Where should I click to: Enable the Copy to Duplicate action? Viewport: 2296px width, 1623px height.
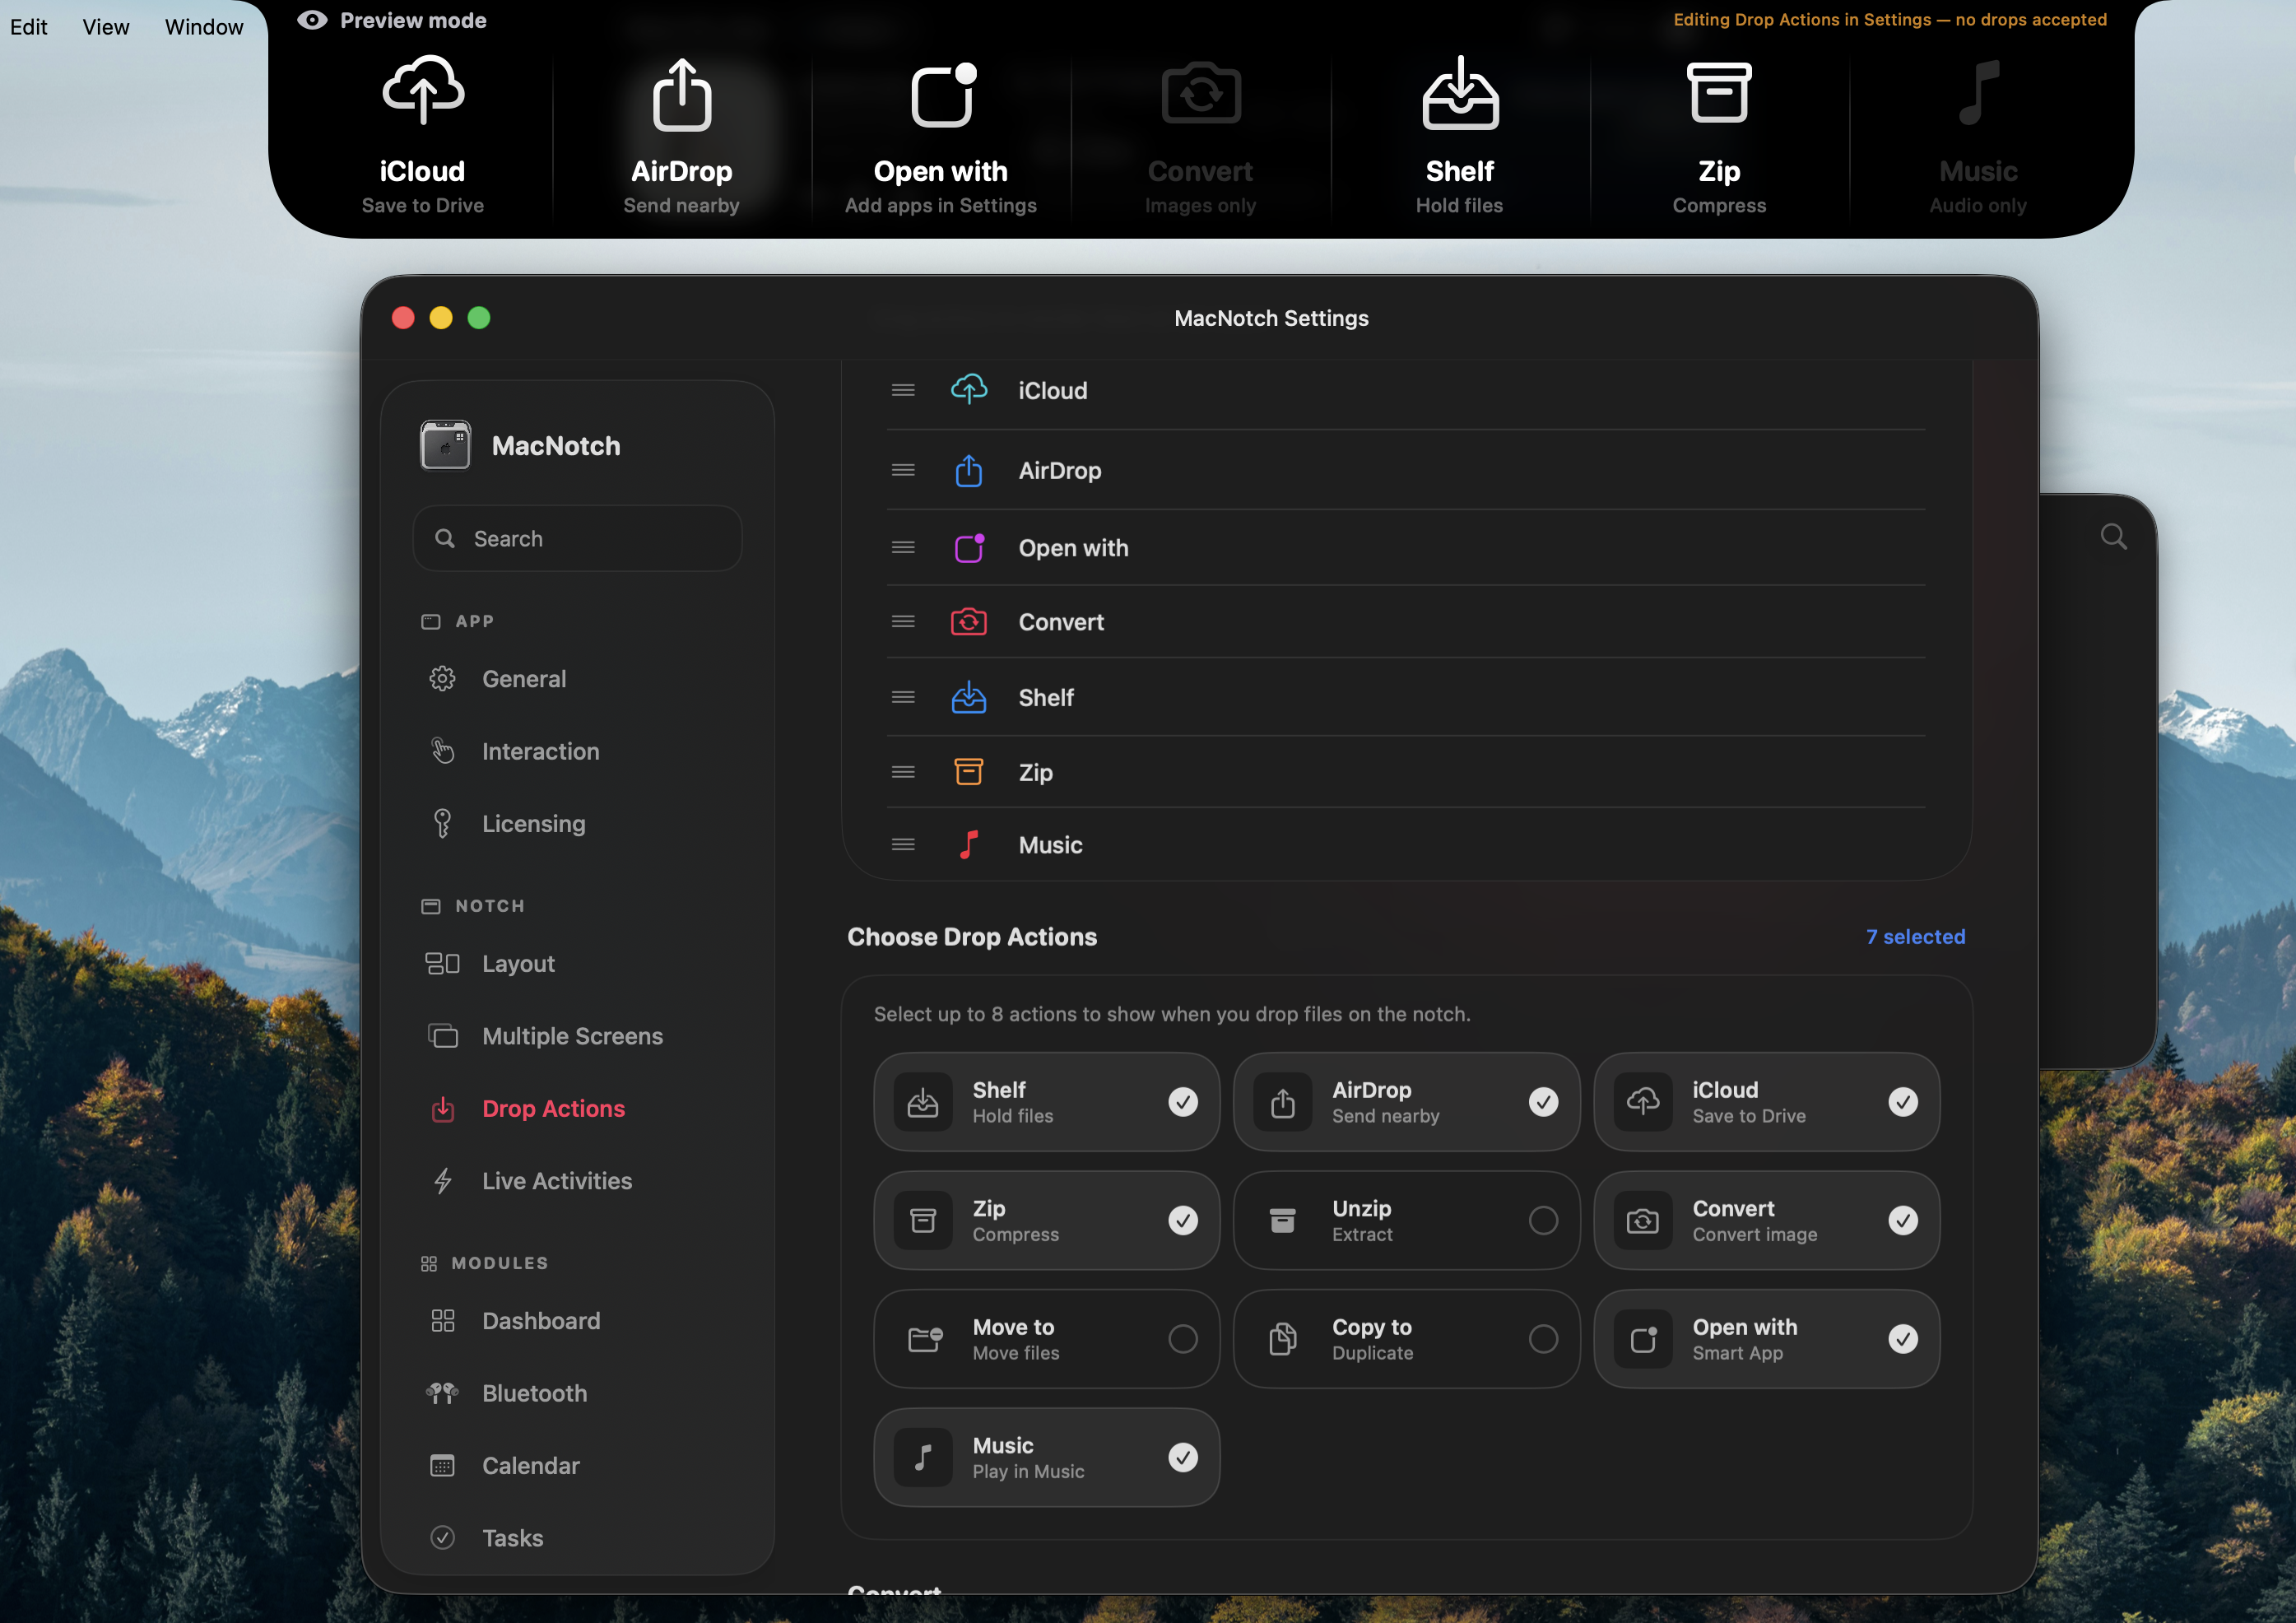click(x=1543, y=1339)
